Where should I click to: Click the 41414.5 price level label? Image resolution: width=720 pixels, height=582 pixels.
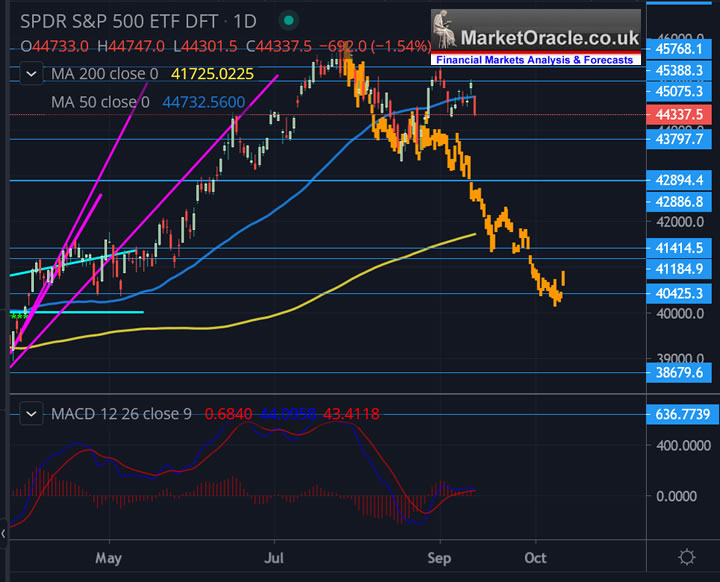pyautogui.click(x=679, y=248)
